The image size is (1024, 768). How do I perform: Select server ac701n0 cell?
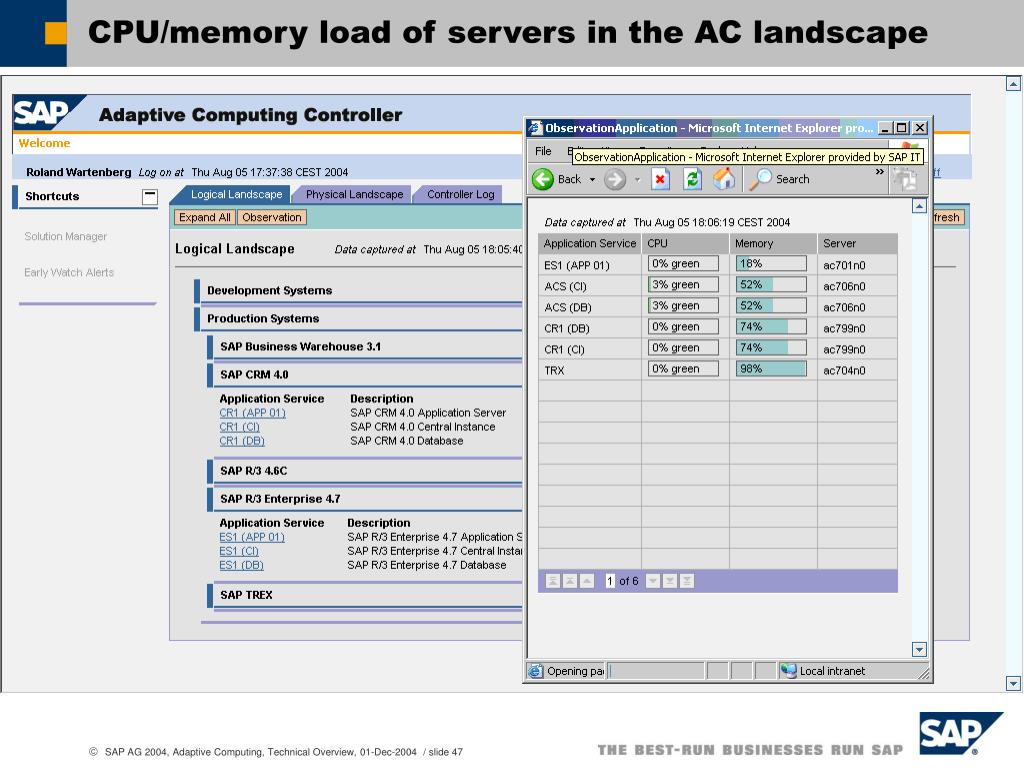(x=857, y=265)
